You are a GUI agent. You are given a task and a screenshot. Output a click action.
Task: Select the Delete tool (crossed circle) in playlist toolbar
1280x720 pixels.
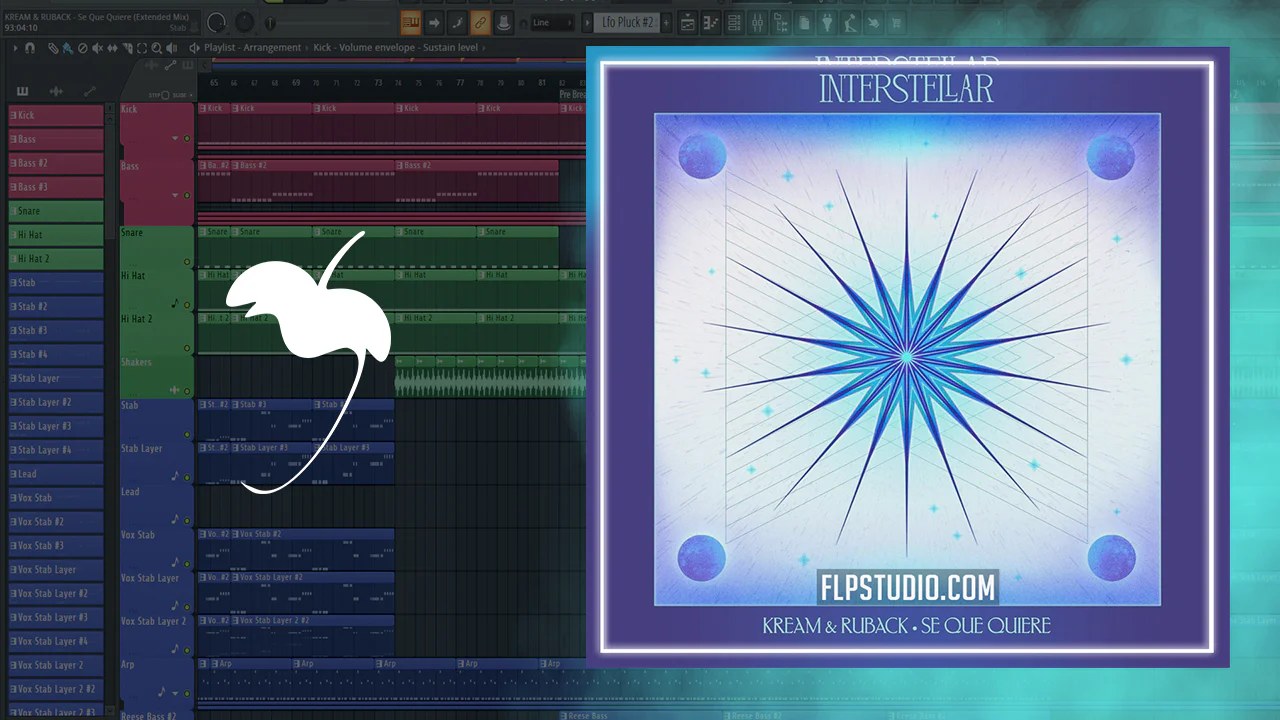82,48
